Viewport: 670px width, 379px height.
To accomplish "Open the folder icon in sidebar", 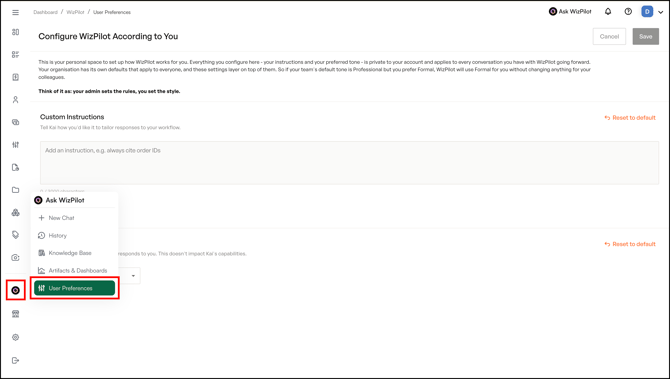I will (x=15, y=190).
